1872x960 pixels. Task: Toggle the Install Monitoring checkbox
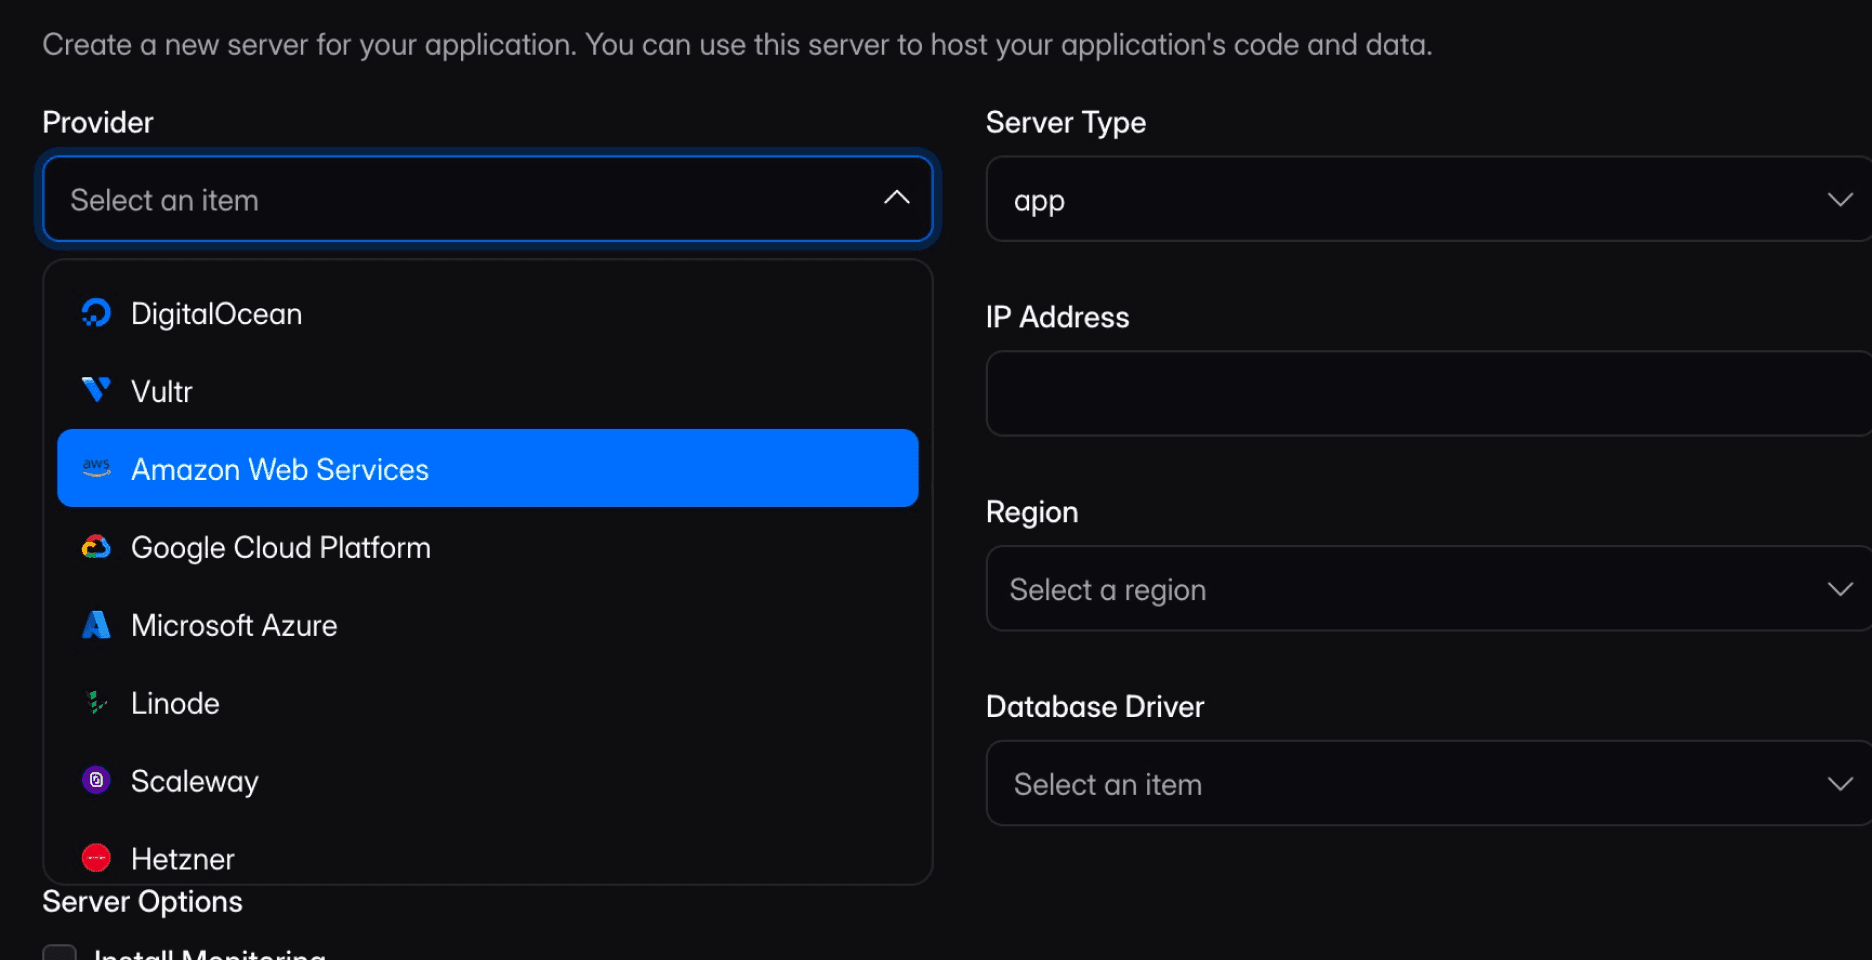[60, 952]
